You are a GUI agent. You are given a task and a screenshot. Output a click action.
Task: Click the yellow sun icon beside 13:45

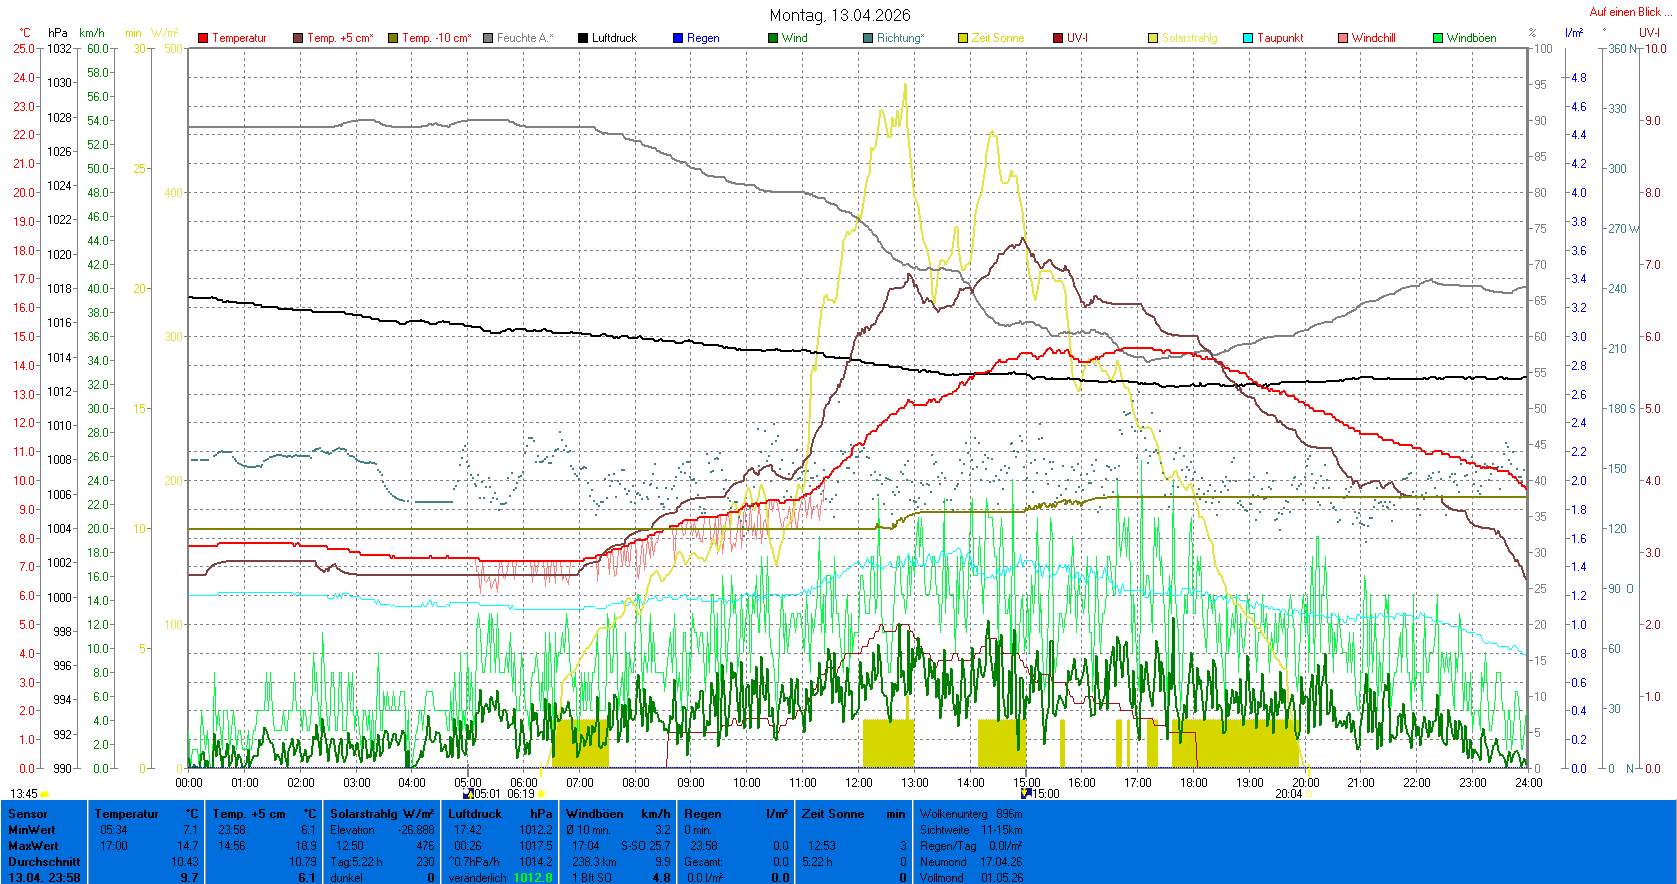coord(45,794)
